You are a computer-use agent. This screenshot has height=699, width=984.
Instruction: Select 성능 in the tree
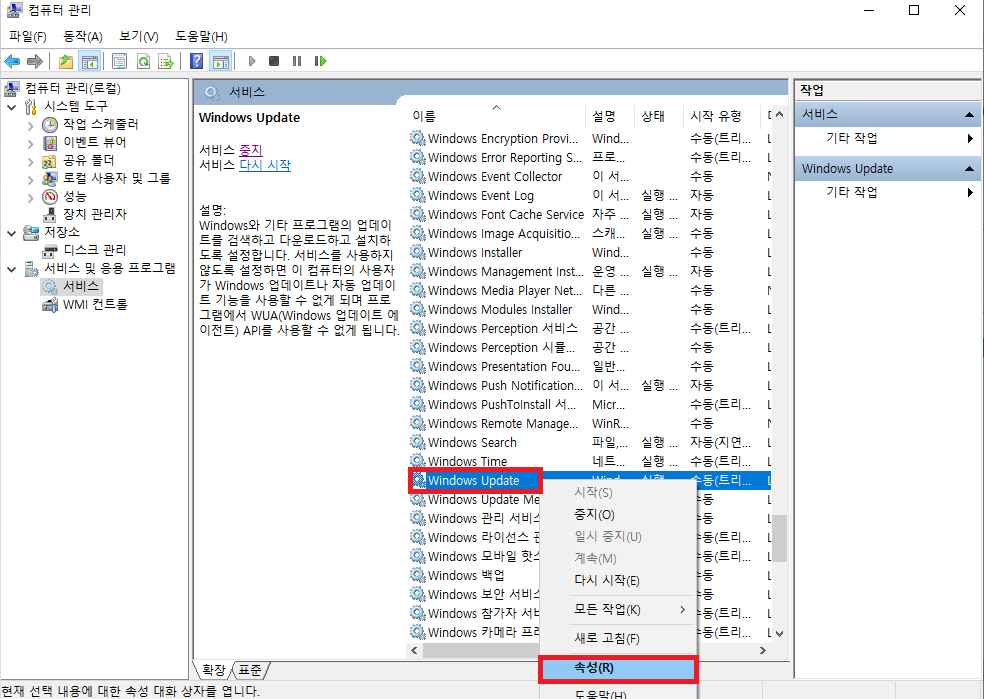click(74, 196)
